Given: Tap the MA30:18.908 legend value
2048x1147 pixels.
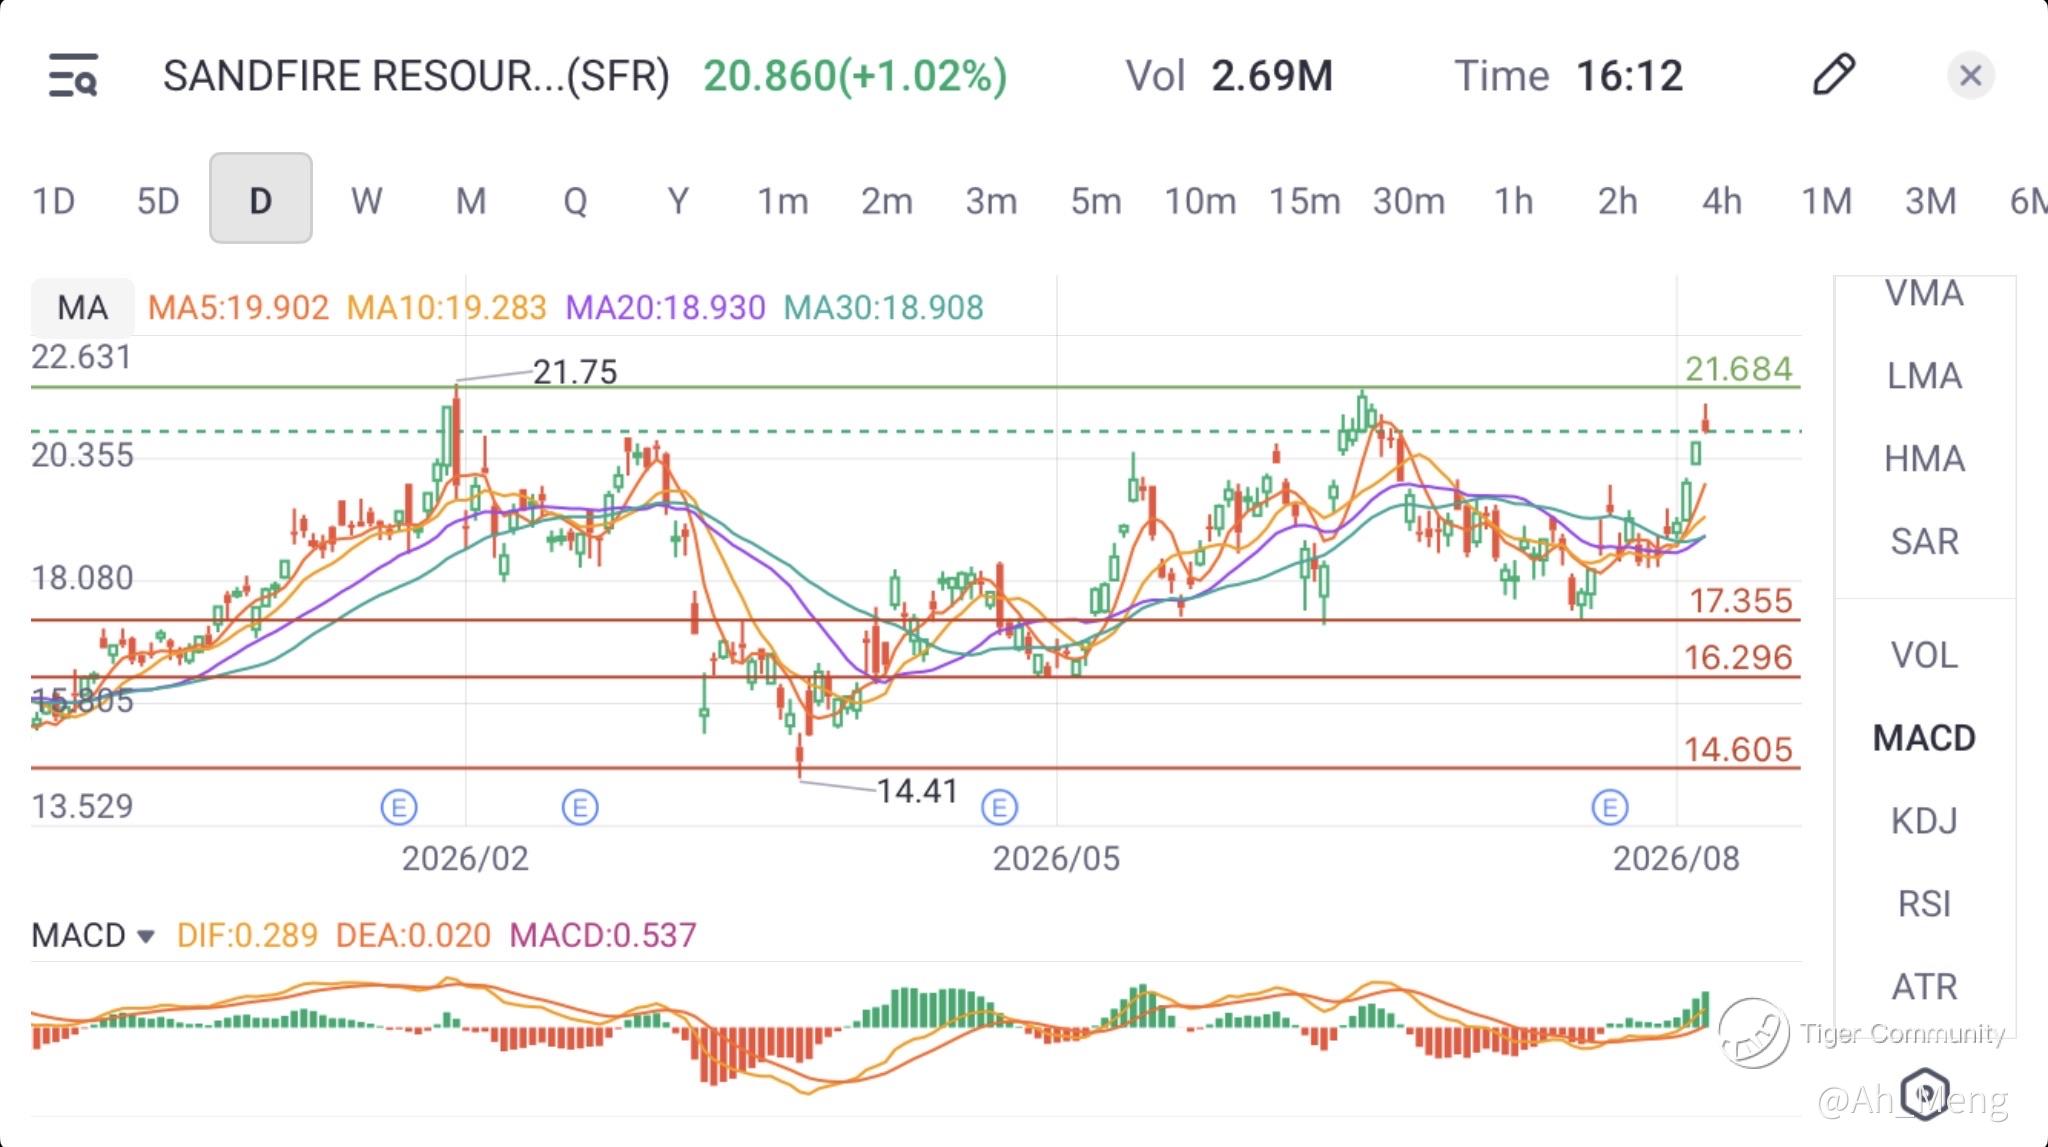Looking at the screenshot, I should point(883,307).
